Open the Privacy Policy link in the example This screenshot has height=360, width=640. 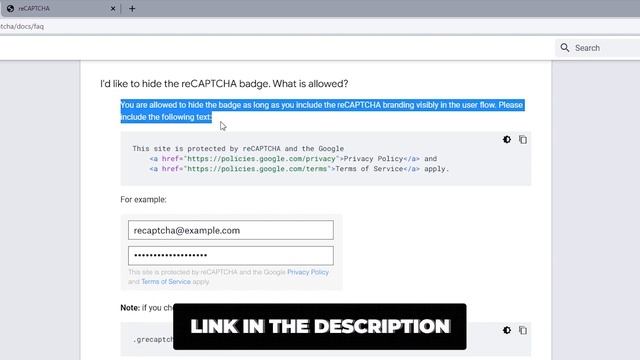(308, 272)
